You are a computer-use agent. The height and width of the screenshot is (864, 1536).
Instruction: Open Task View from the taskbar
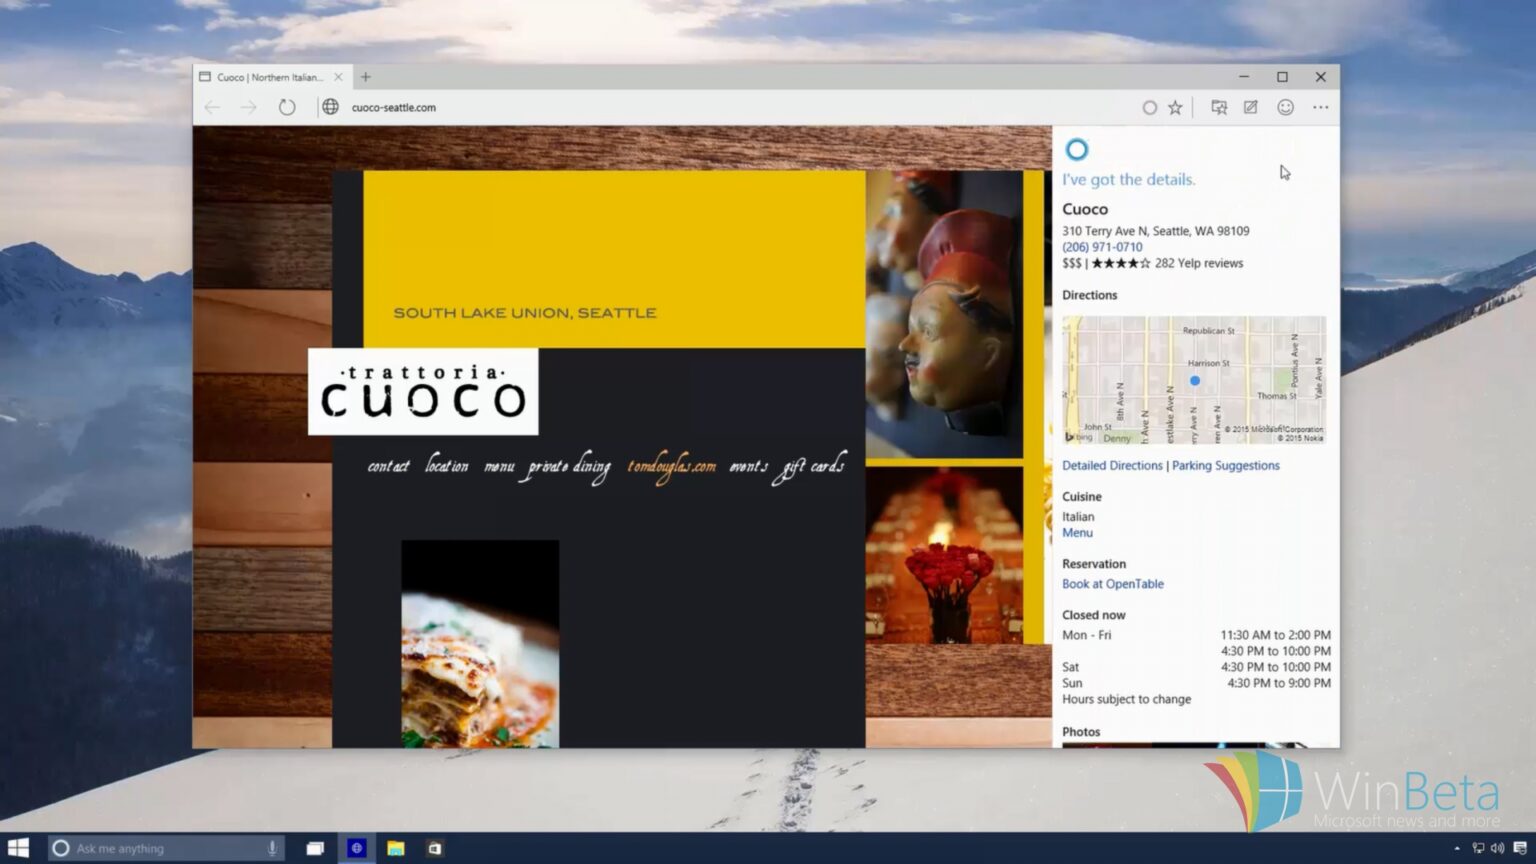(315, 848)
